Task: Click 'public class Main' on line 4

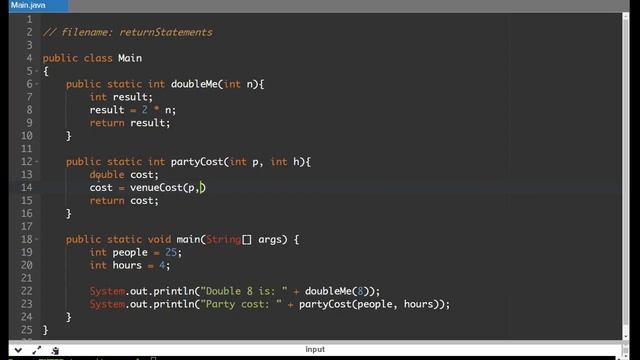Action: point(92,58)
